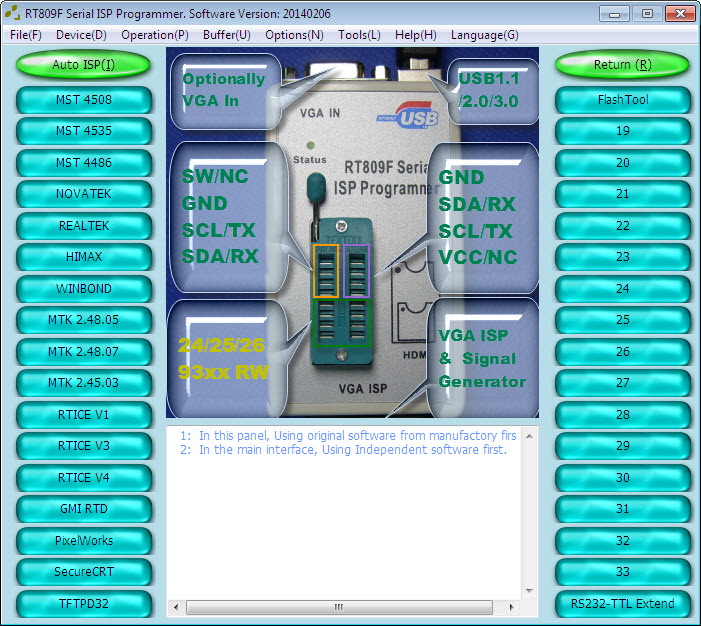The width and height of the screenshot is (701, 626).
Task: Open RS232-TTL Extend
Action: pos(623,604)
